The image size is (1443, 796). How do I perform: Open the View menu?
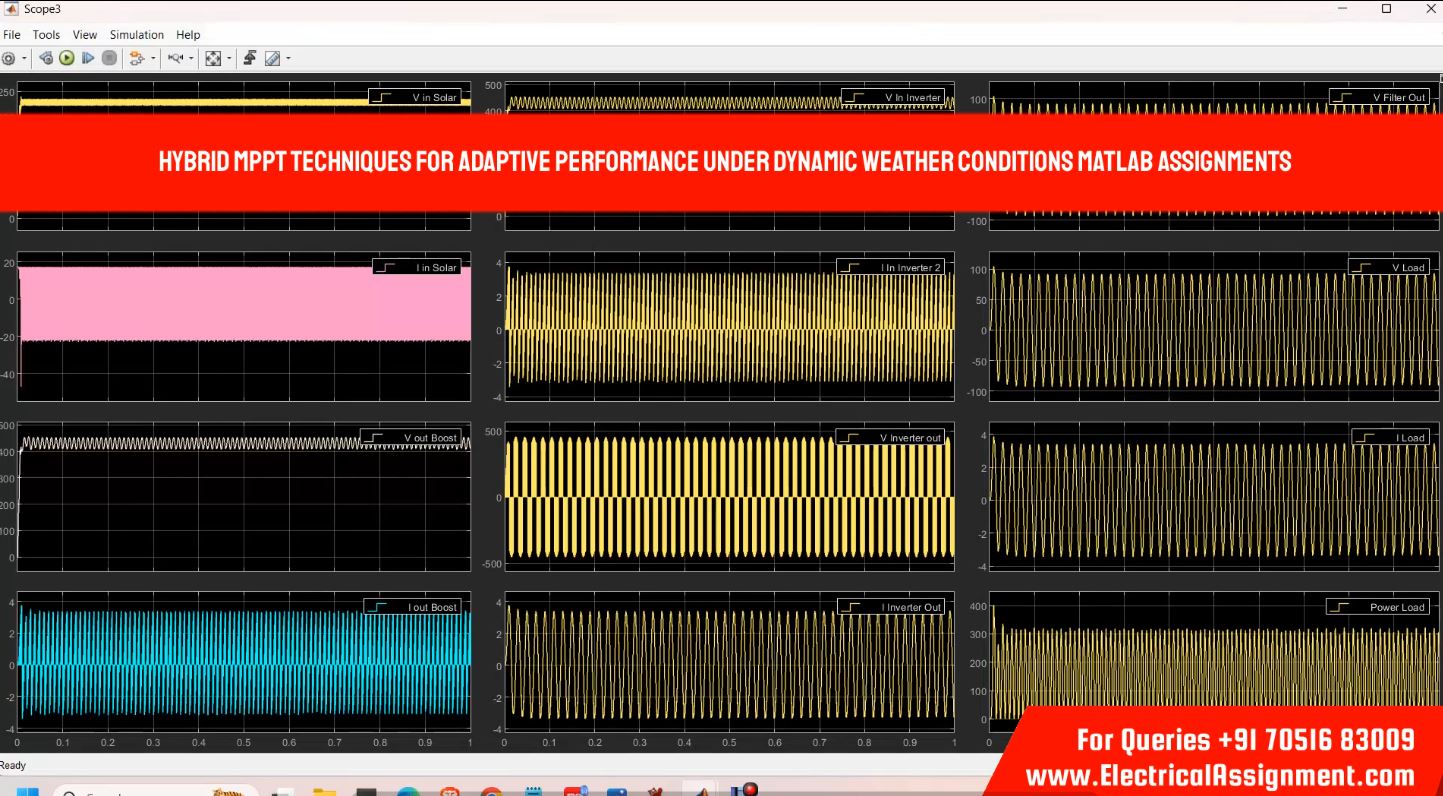85,35
